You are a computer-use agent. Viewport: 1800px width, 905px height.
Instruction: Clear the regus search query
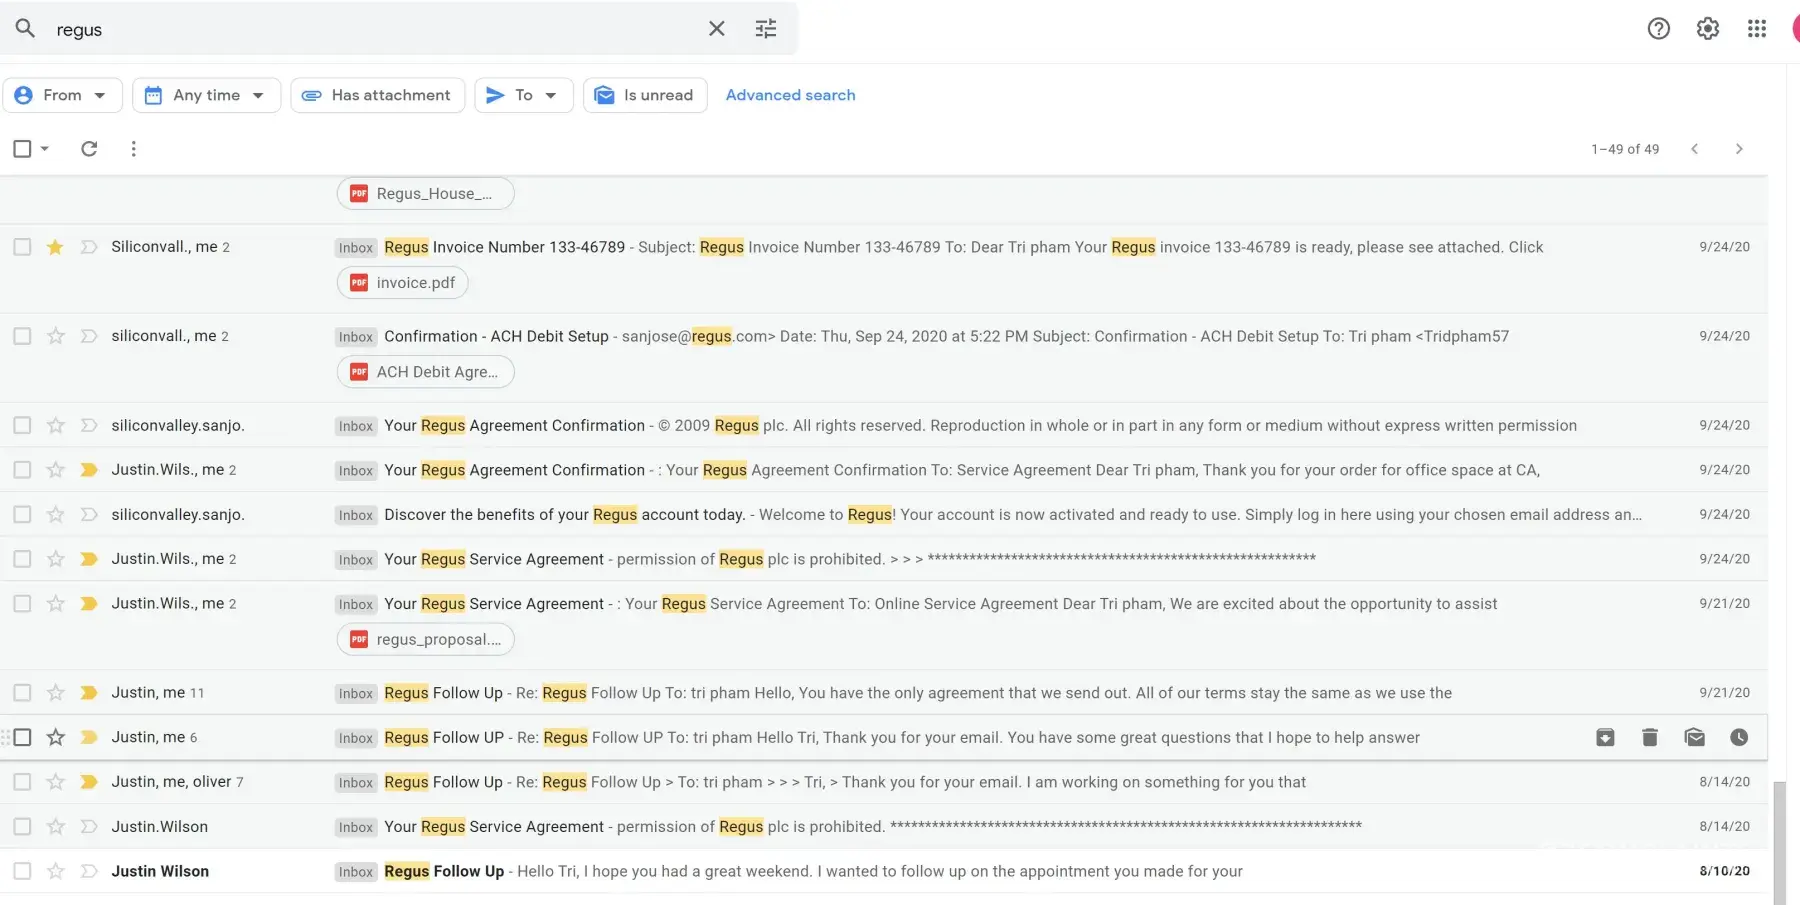(716, 29)
